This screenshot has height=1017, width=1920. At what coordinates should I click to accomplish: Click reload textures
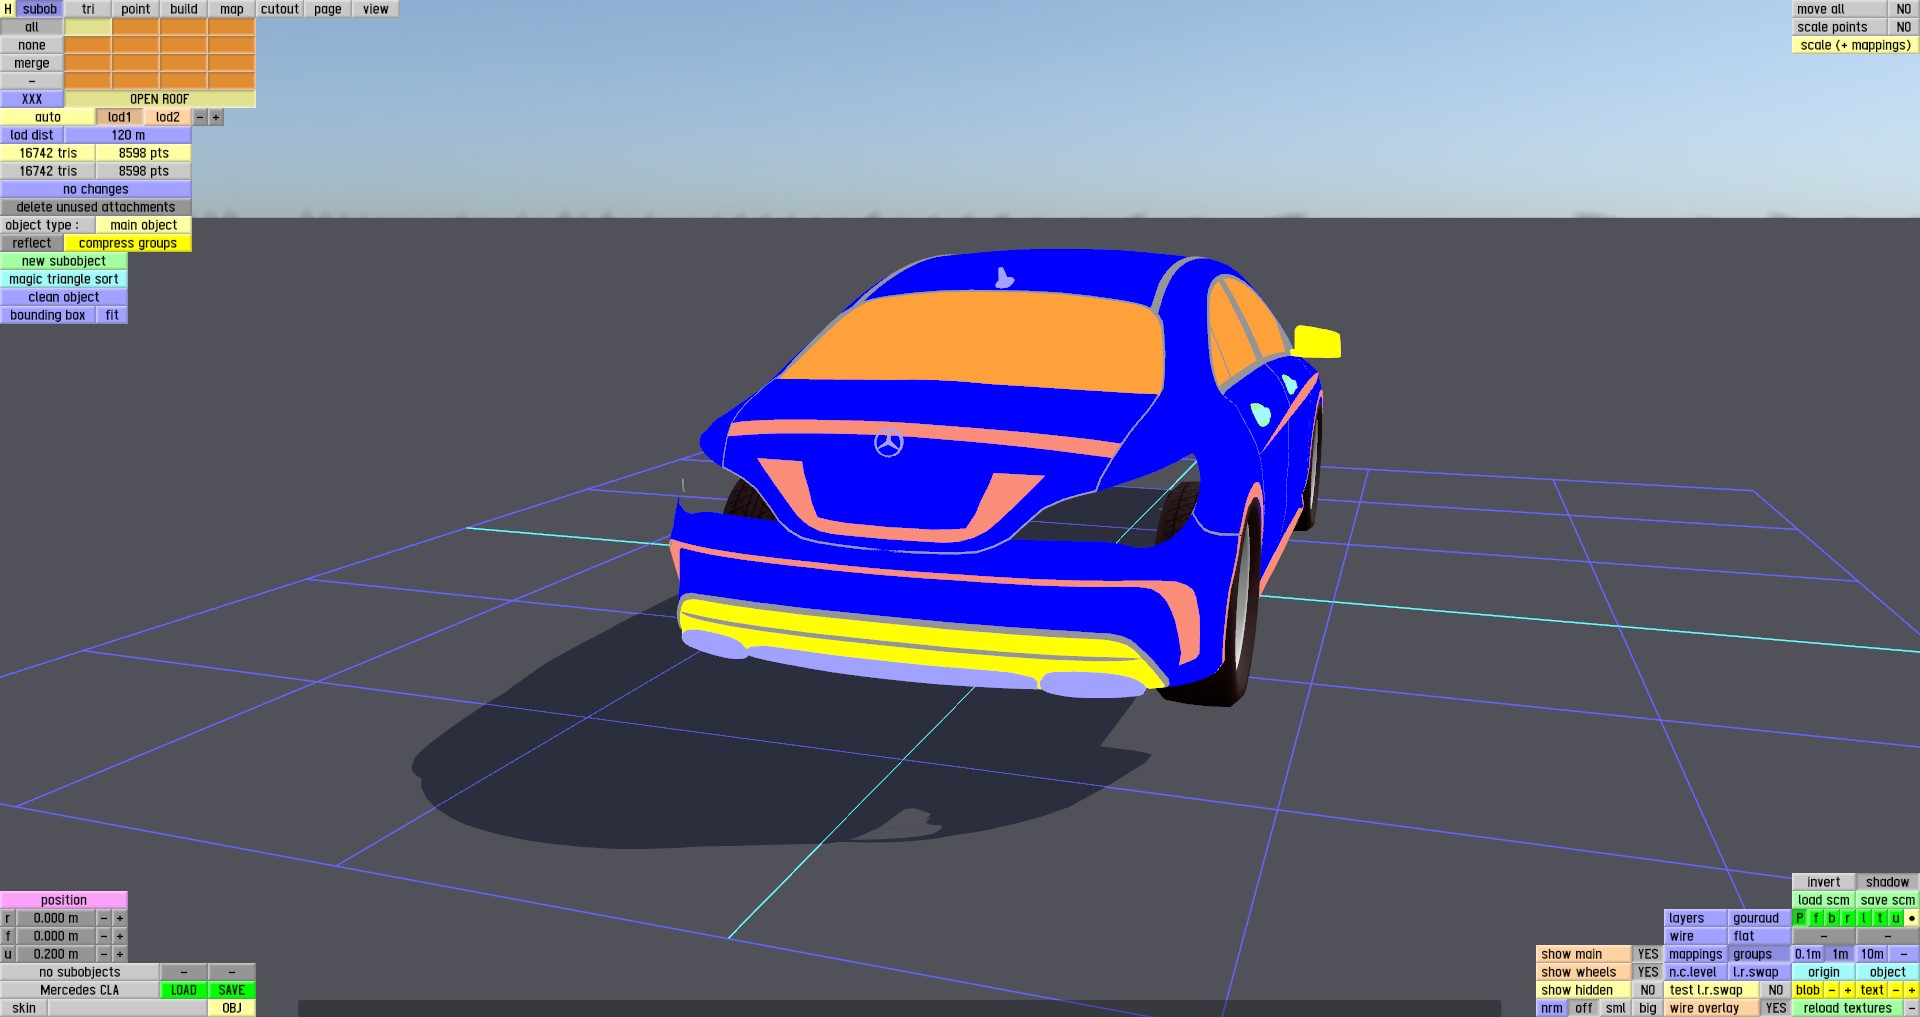(1848, 1008)
